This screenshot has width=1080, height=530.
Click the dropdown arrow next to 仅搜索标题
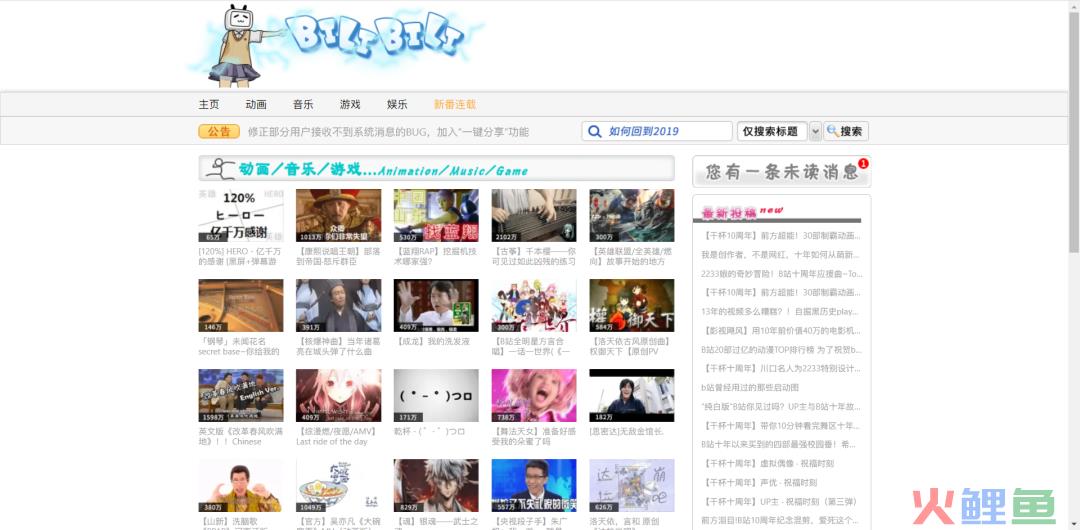coord(815,131)
